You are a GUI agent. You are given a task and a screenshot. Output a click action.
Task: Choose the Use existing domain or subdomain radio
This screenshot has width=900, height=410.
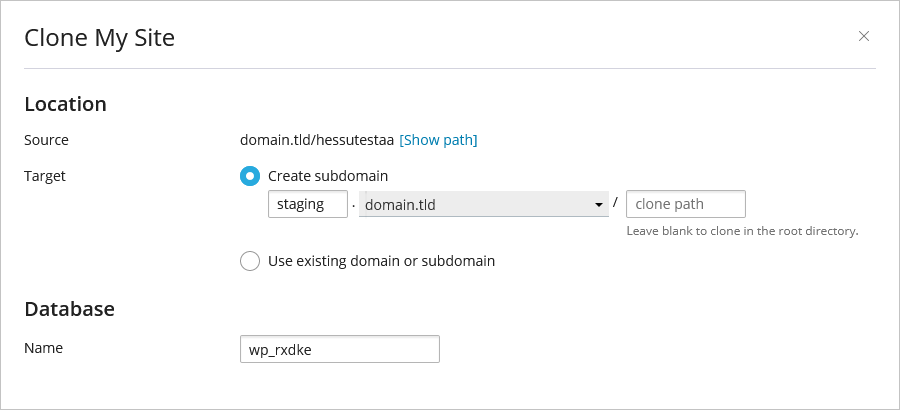coord(250,261)
